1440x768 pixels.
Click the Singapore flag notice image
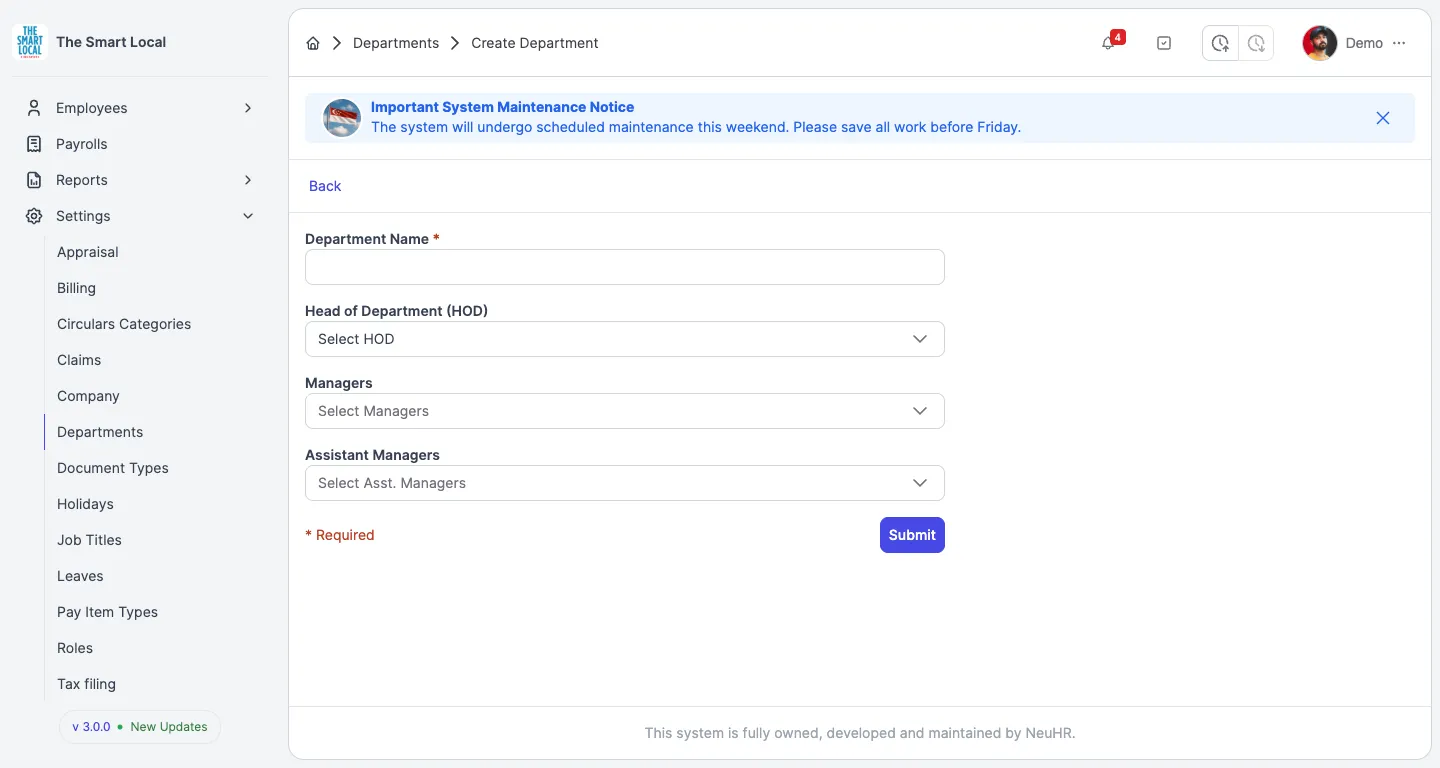(x=342, y=118)
